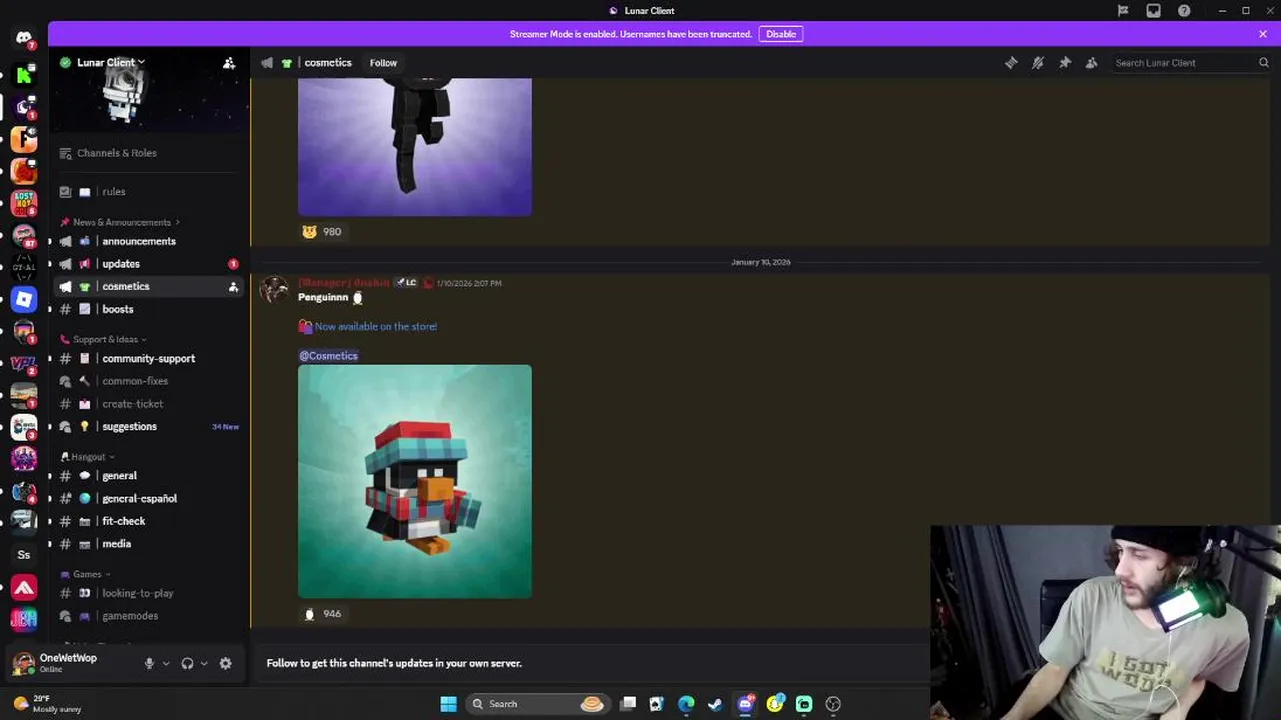Open weather widget showing 29°F
Image resolution: width=1281 pixels, height=720 pixels.
click(48, 704)
